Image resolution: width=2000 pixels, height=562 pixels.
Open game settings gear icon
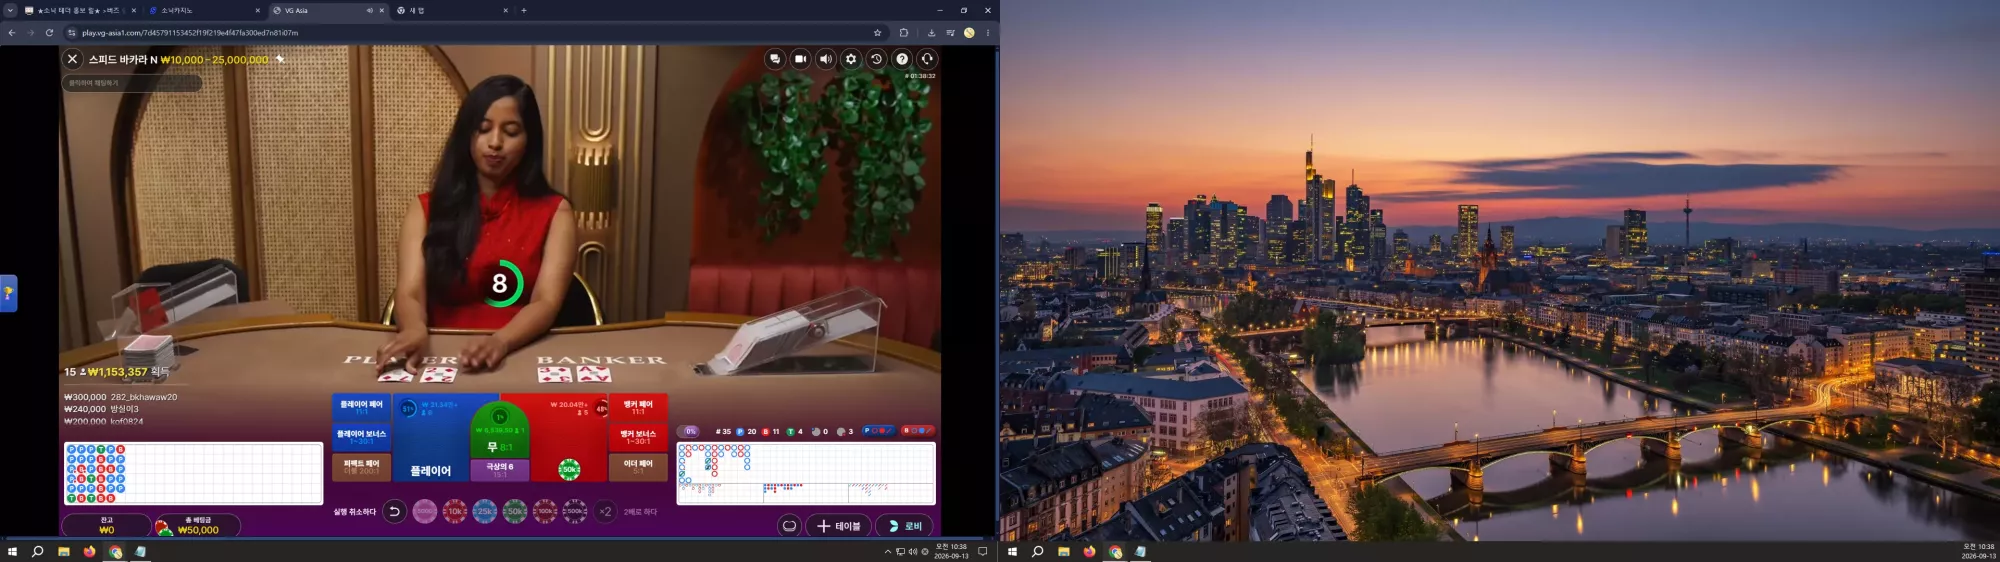851,59
